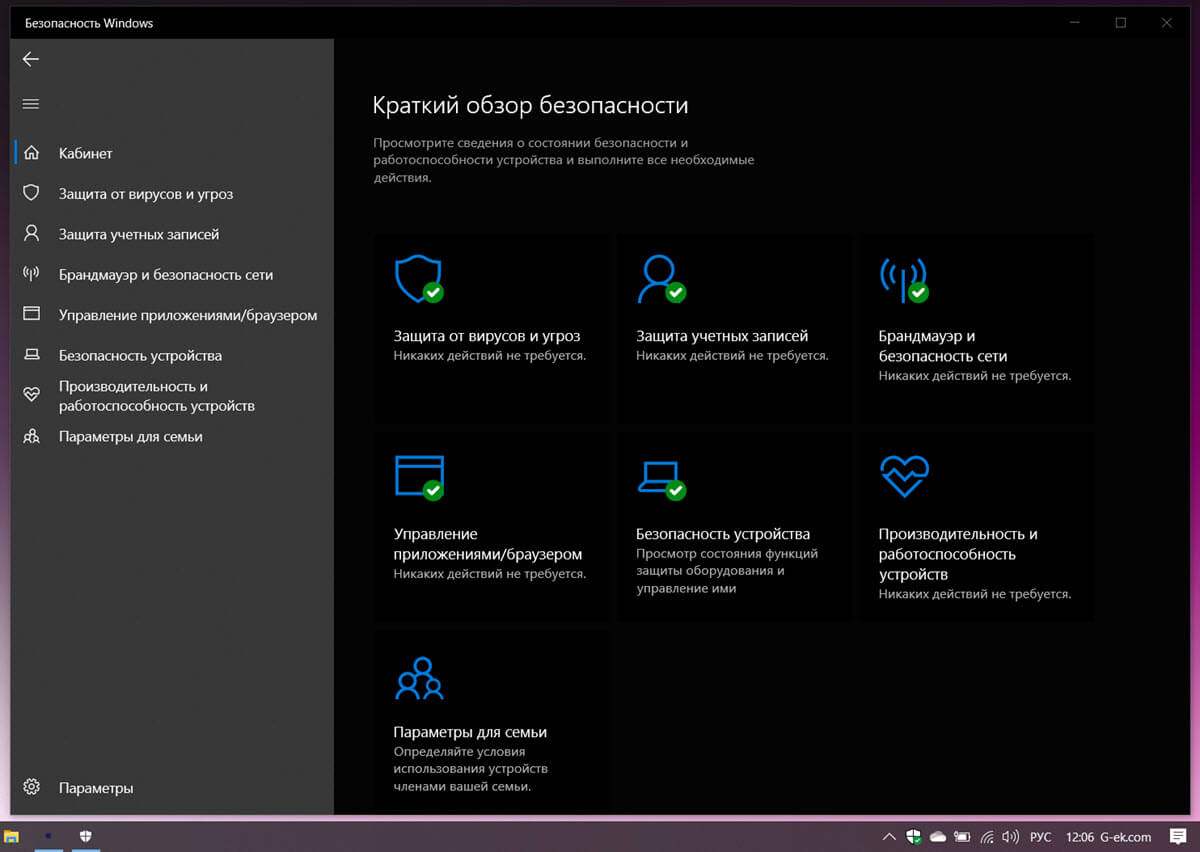This screenshot has width=1200, height=852.
Task: Click the large window icon on the app control tile
Action: point(418,476)
